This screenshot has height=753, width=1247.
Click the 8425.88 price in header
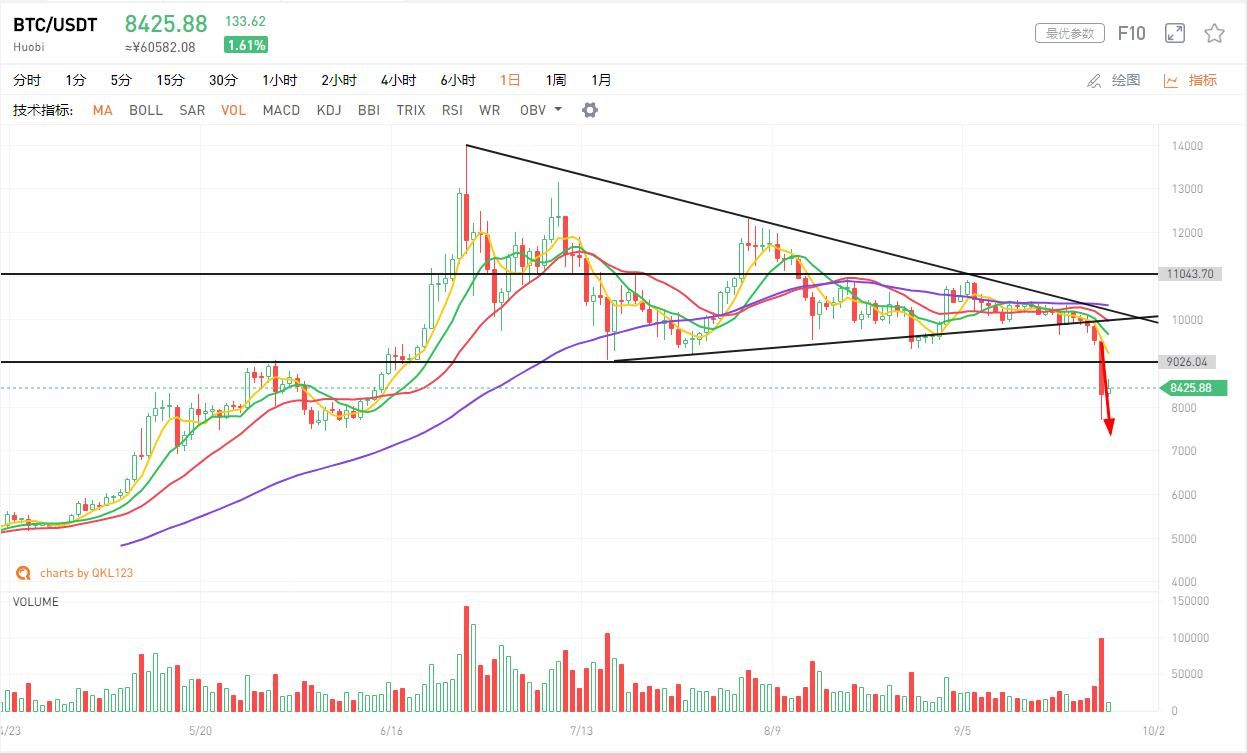tap(166, 24)
